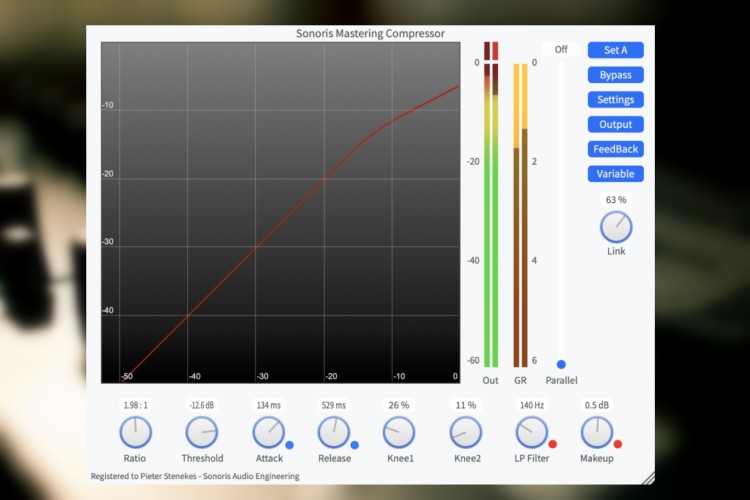
Task: Click the clip indicator above Out meter
Action: point(491,51)
